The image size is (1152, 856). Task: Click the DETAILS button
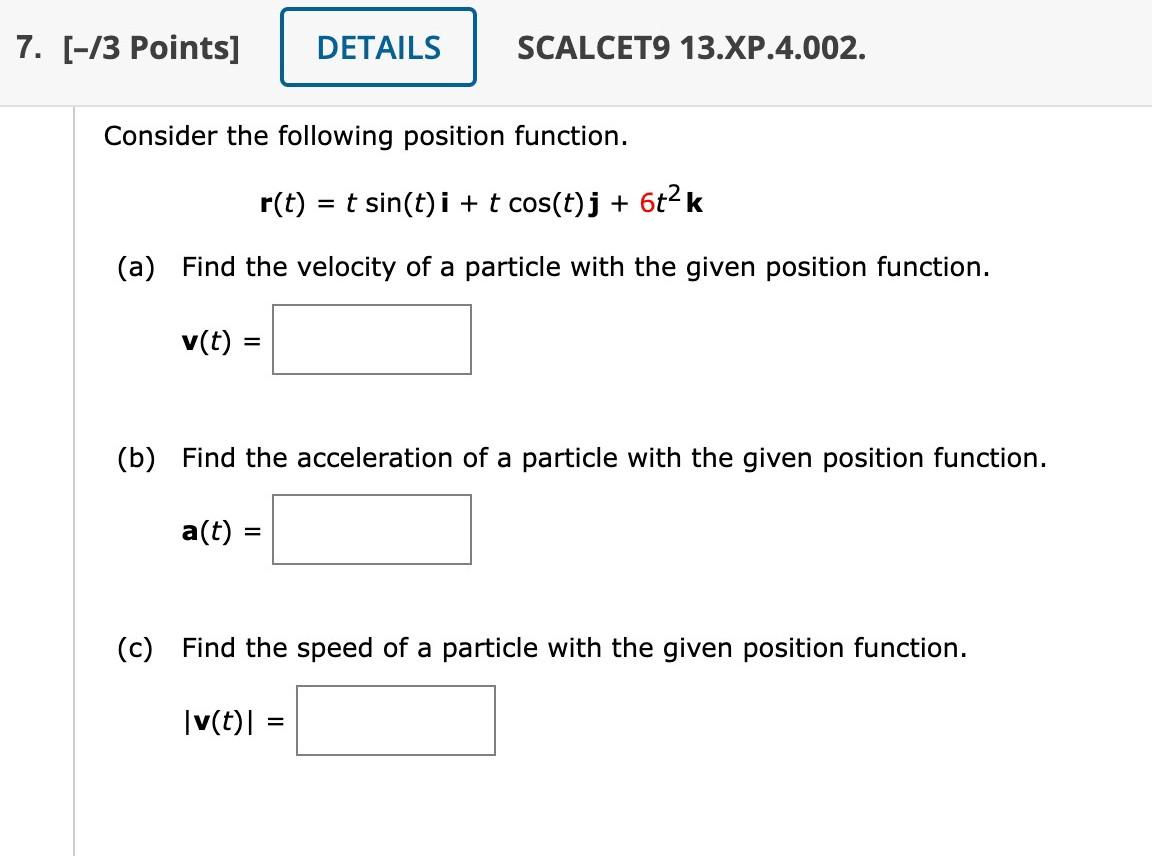(377, 46)
